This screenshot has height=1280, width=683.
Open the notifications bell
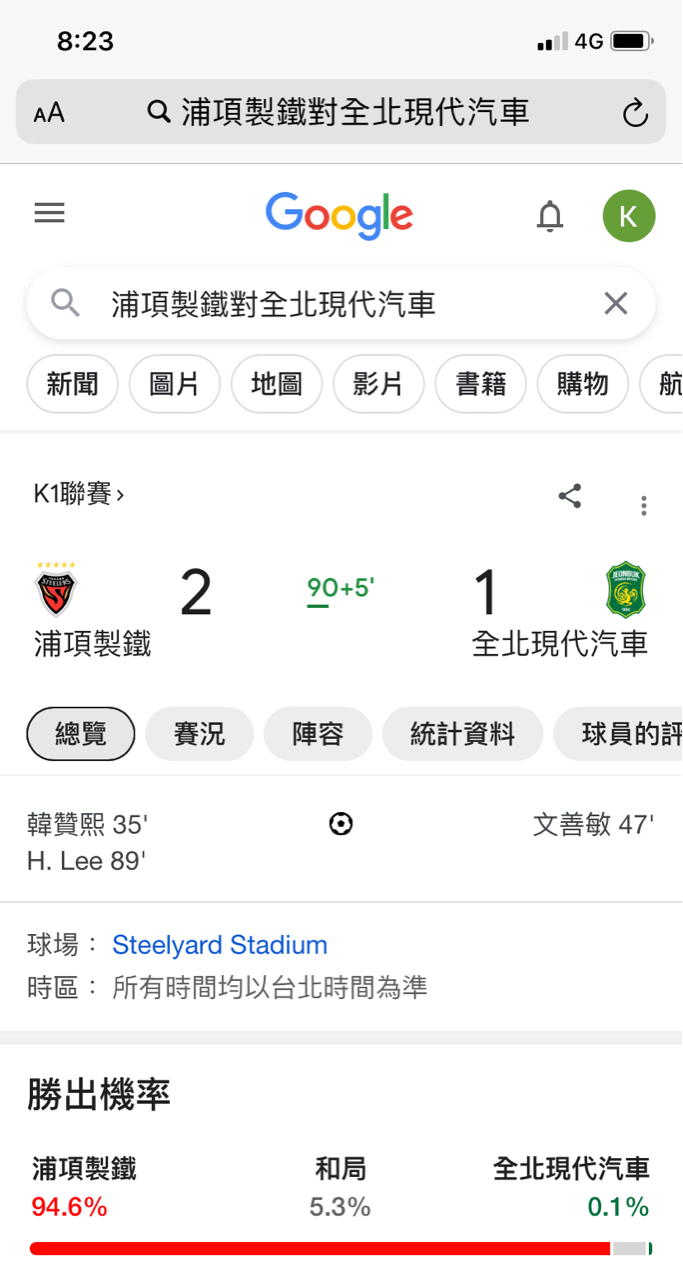550,215
